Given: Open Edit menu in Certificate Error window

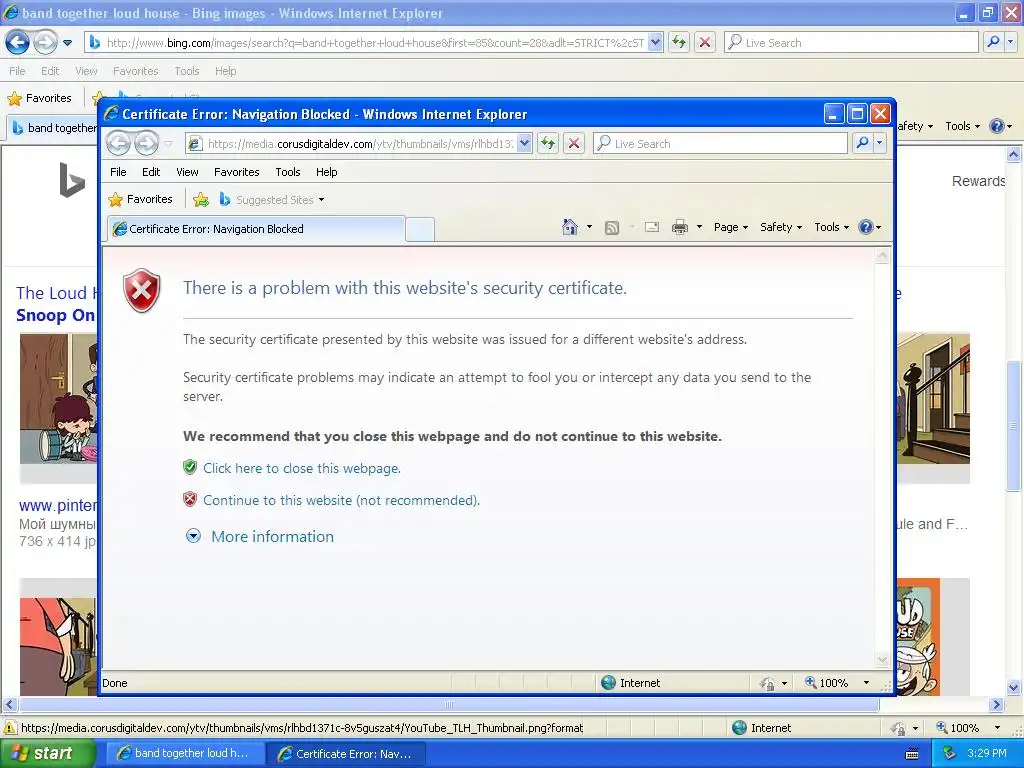Looking at the screenshot, I should click(x=151, y=172).
